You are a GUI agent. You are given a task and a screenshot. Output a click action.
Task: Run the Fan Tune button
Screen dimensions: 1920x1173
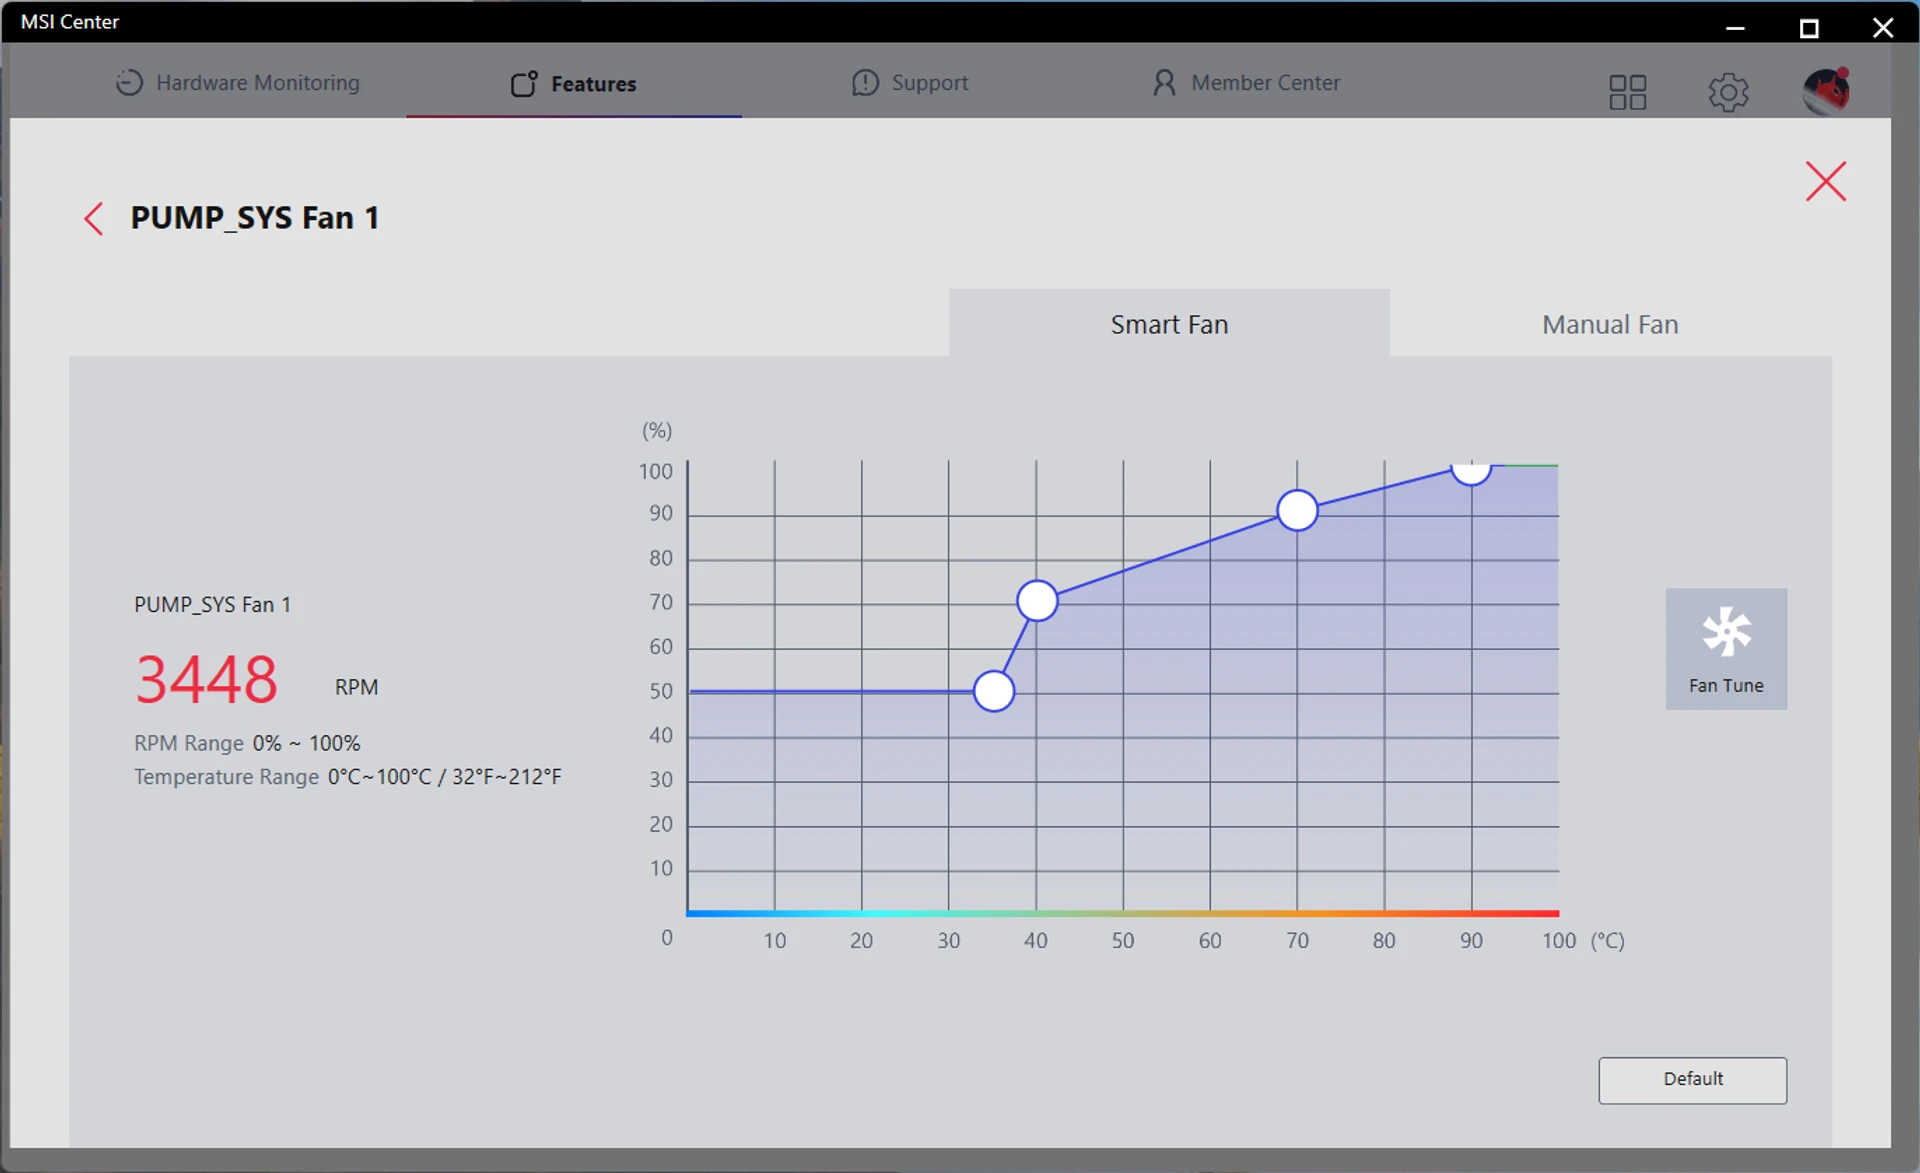(1726, 649)
